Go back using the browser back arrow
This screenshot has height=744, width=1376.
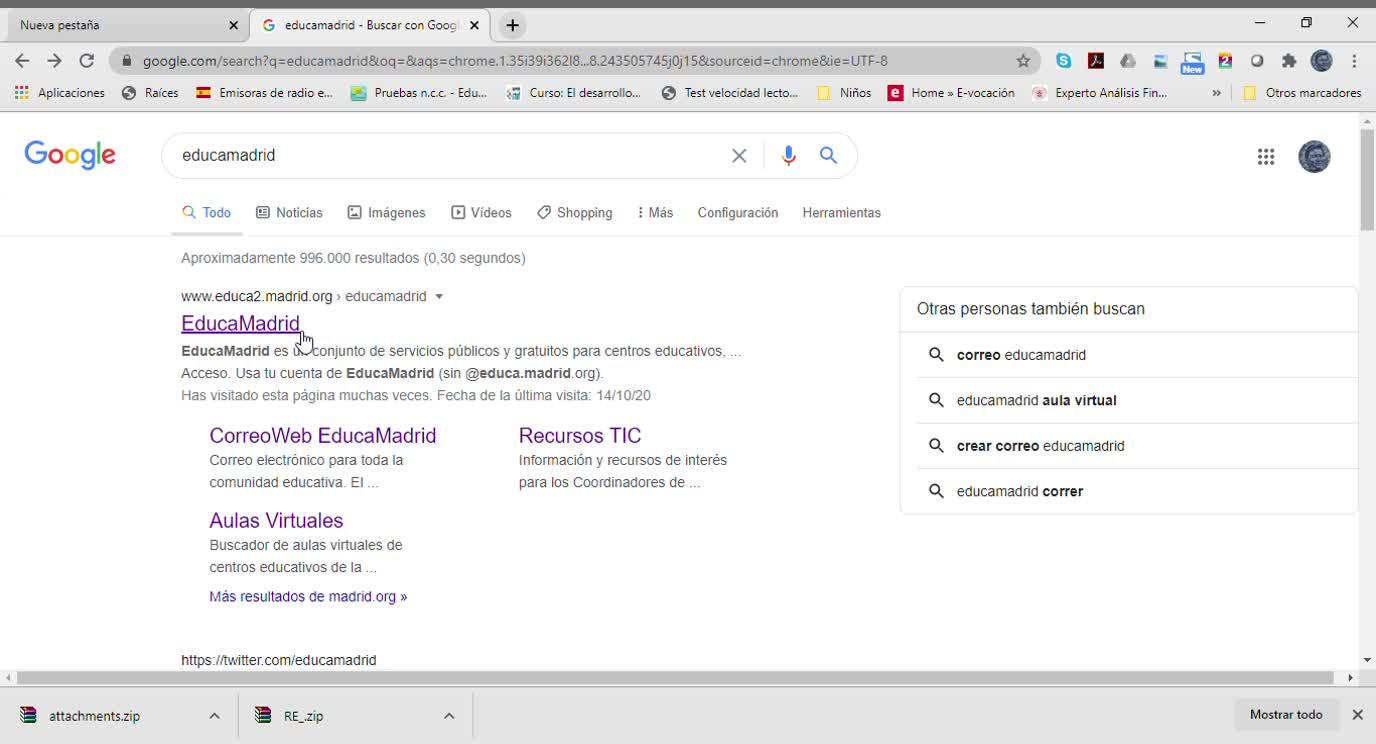[22, 61]
